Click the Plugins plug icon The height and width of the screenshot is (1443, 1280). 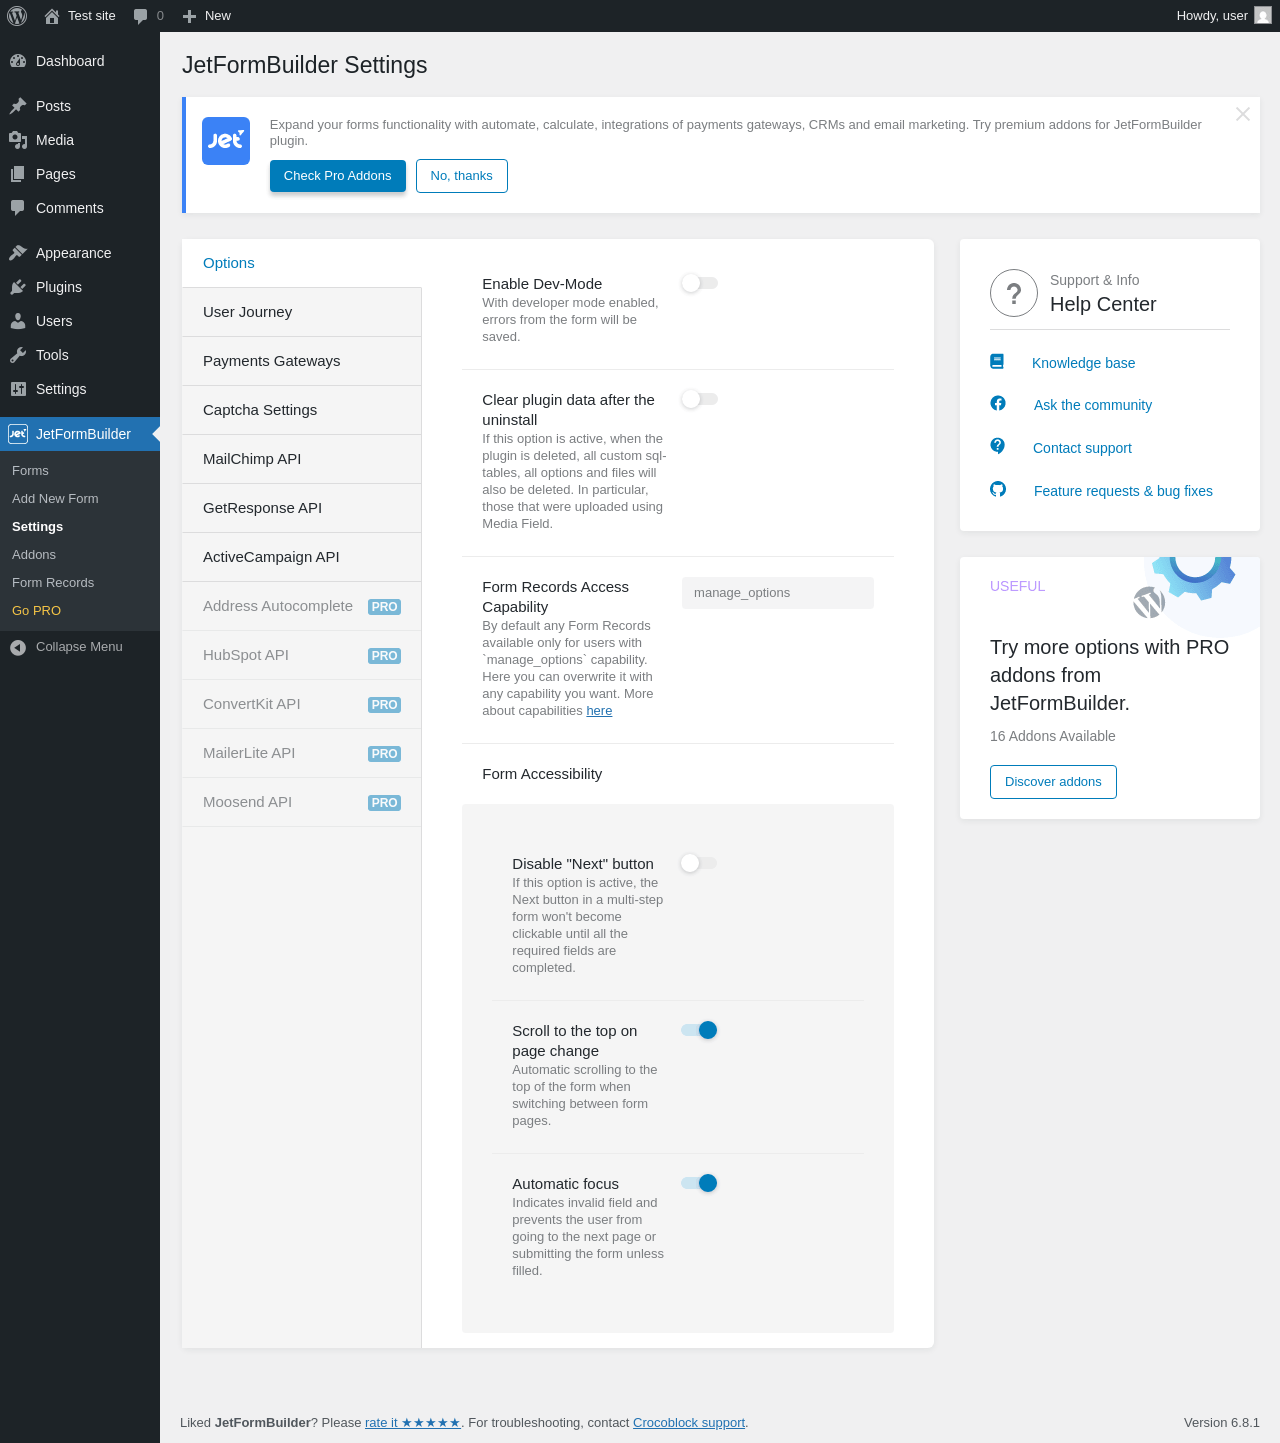tap(18, 287)
